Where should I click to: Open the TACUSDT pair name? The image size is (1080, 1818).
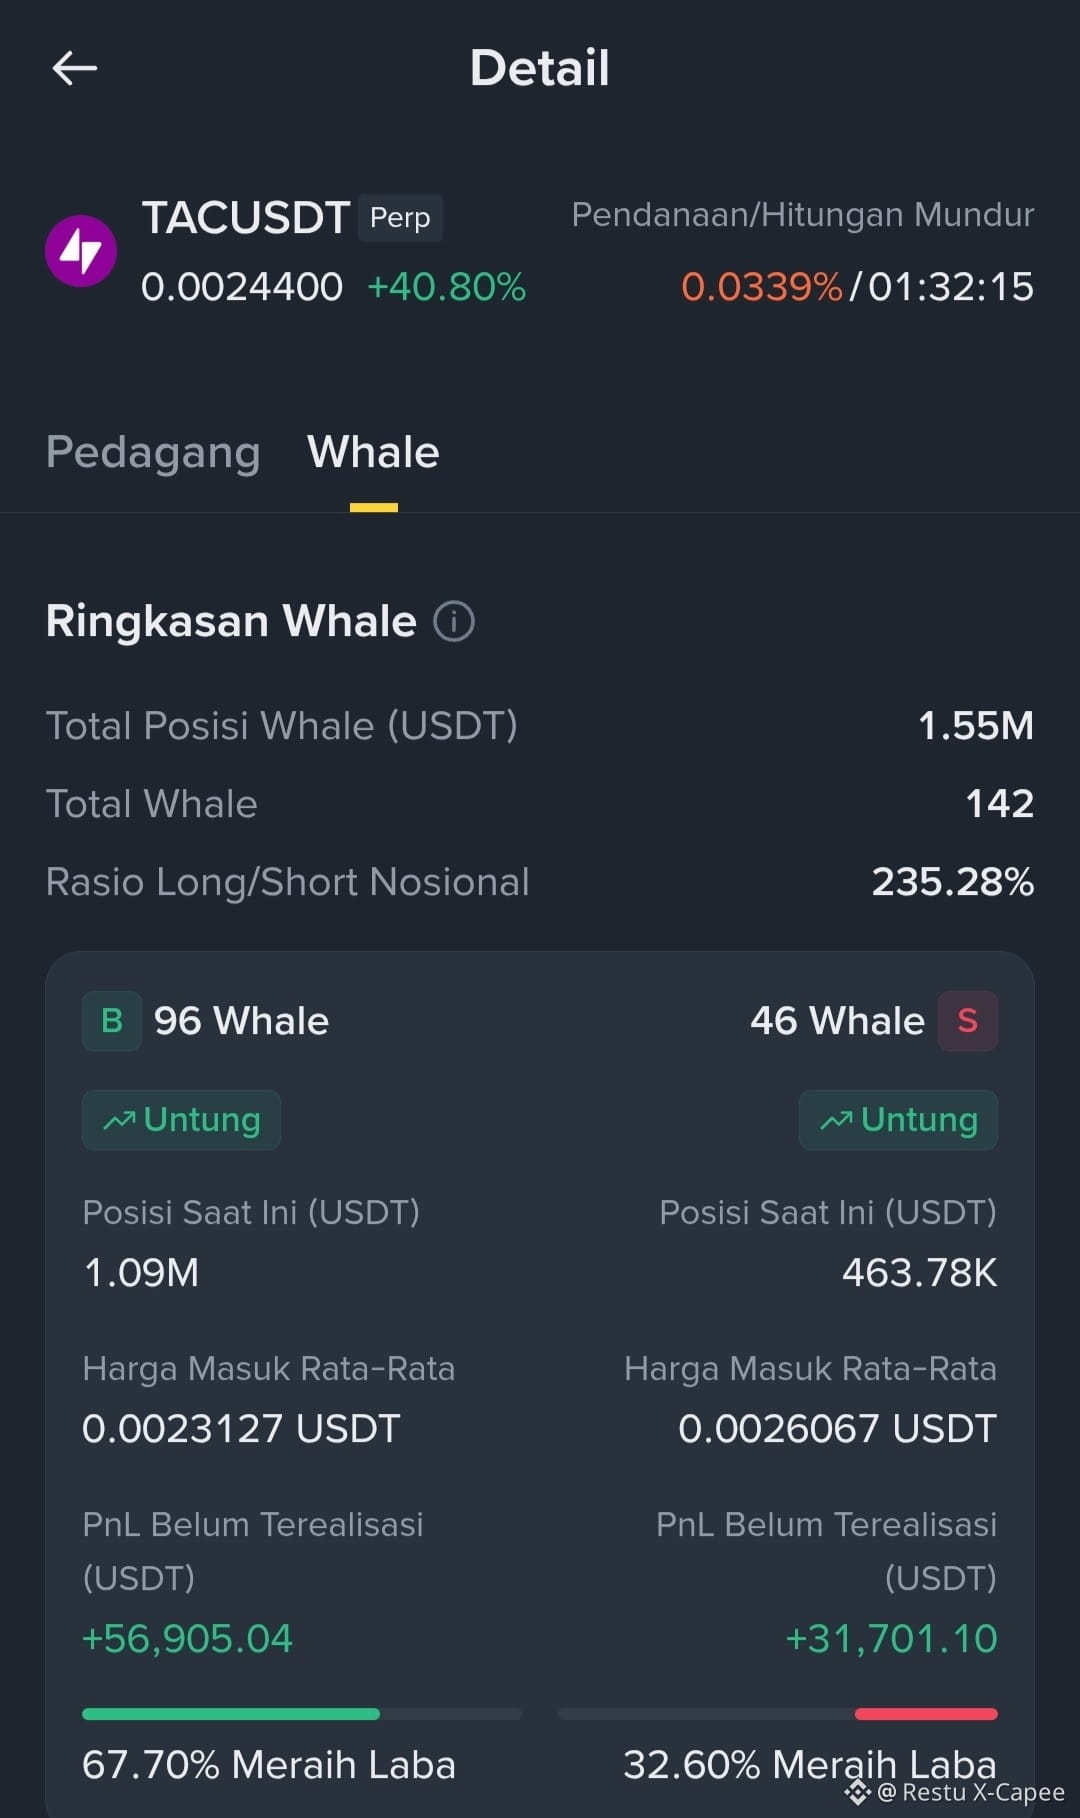(246, 217)
